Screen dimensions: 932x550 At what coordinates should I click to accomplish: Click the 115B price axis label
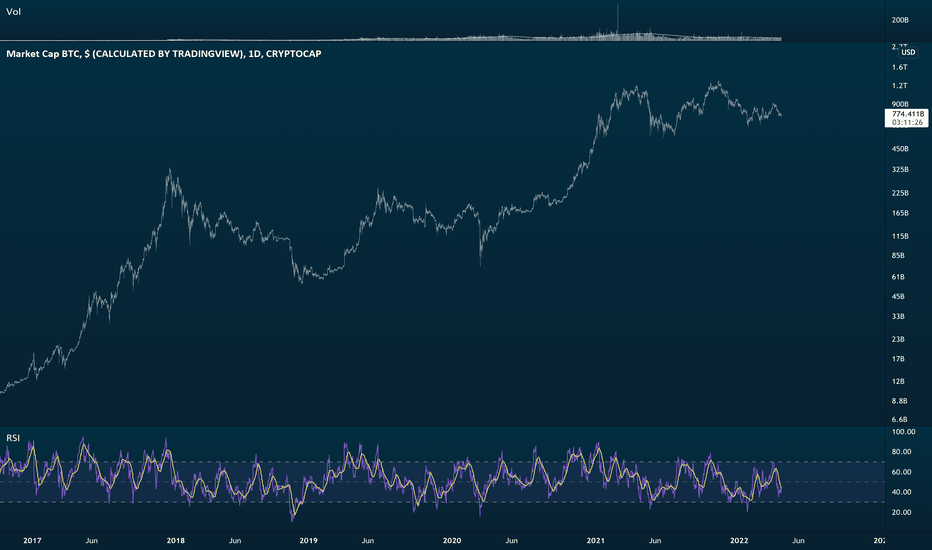click(x=900, y=236)
